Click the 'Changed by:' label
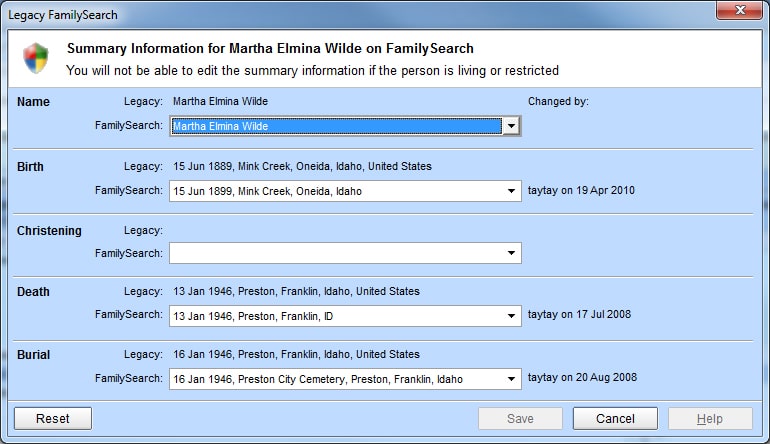 point(558,101)
